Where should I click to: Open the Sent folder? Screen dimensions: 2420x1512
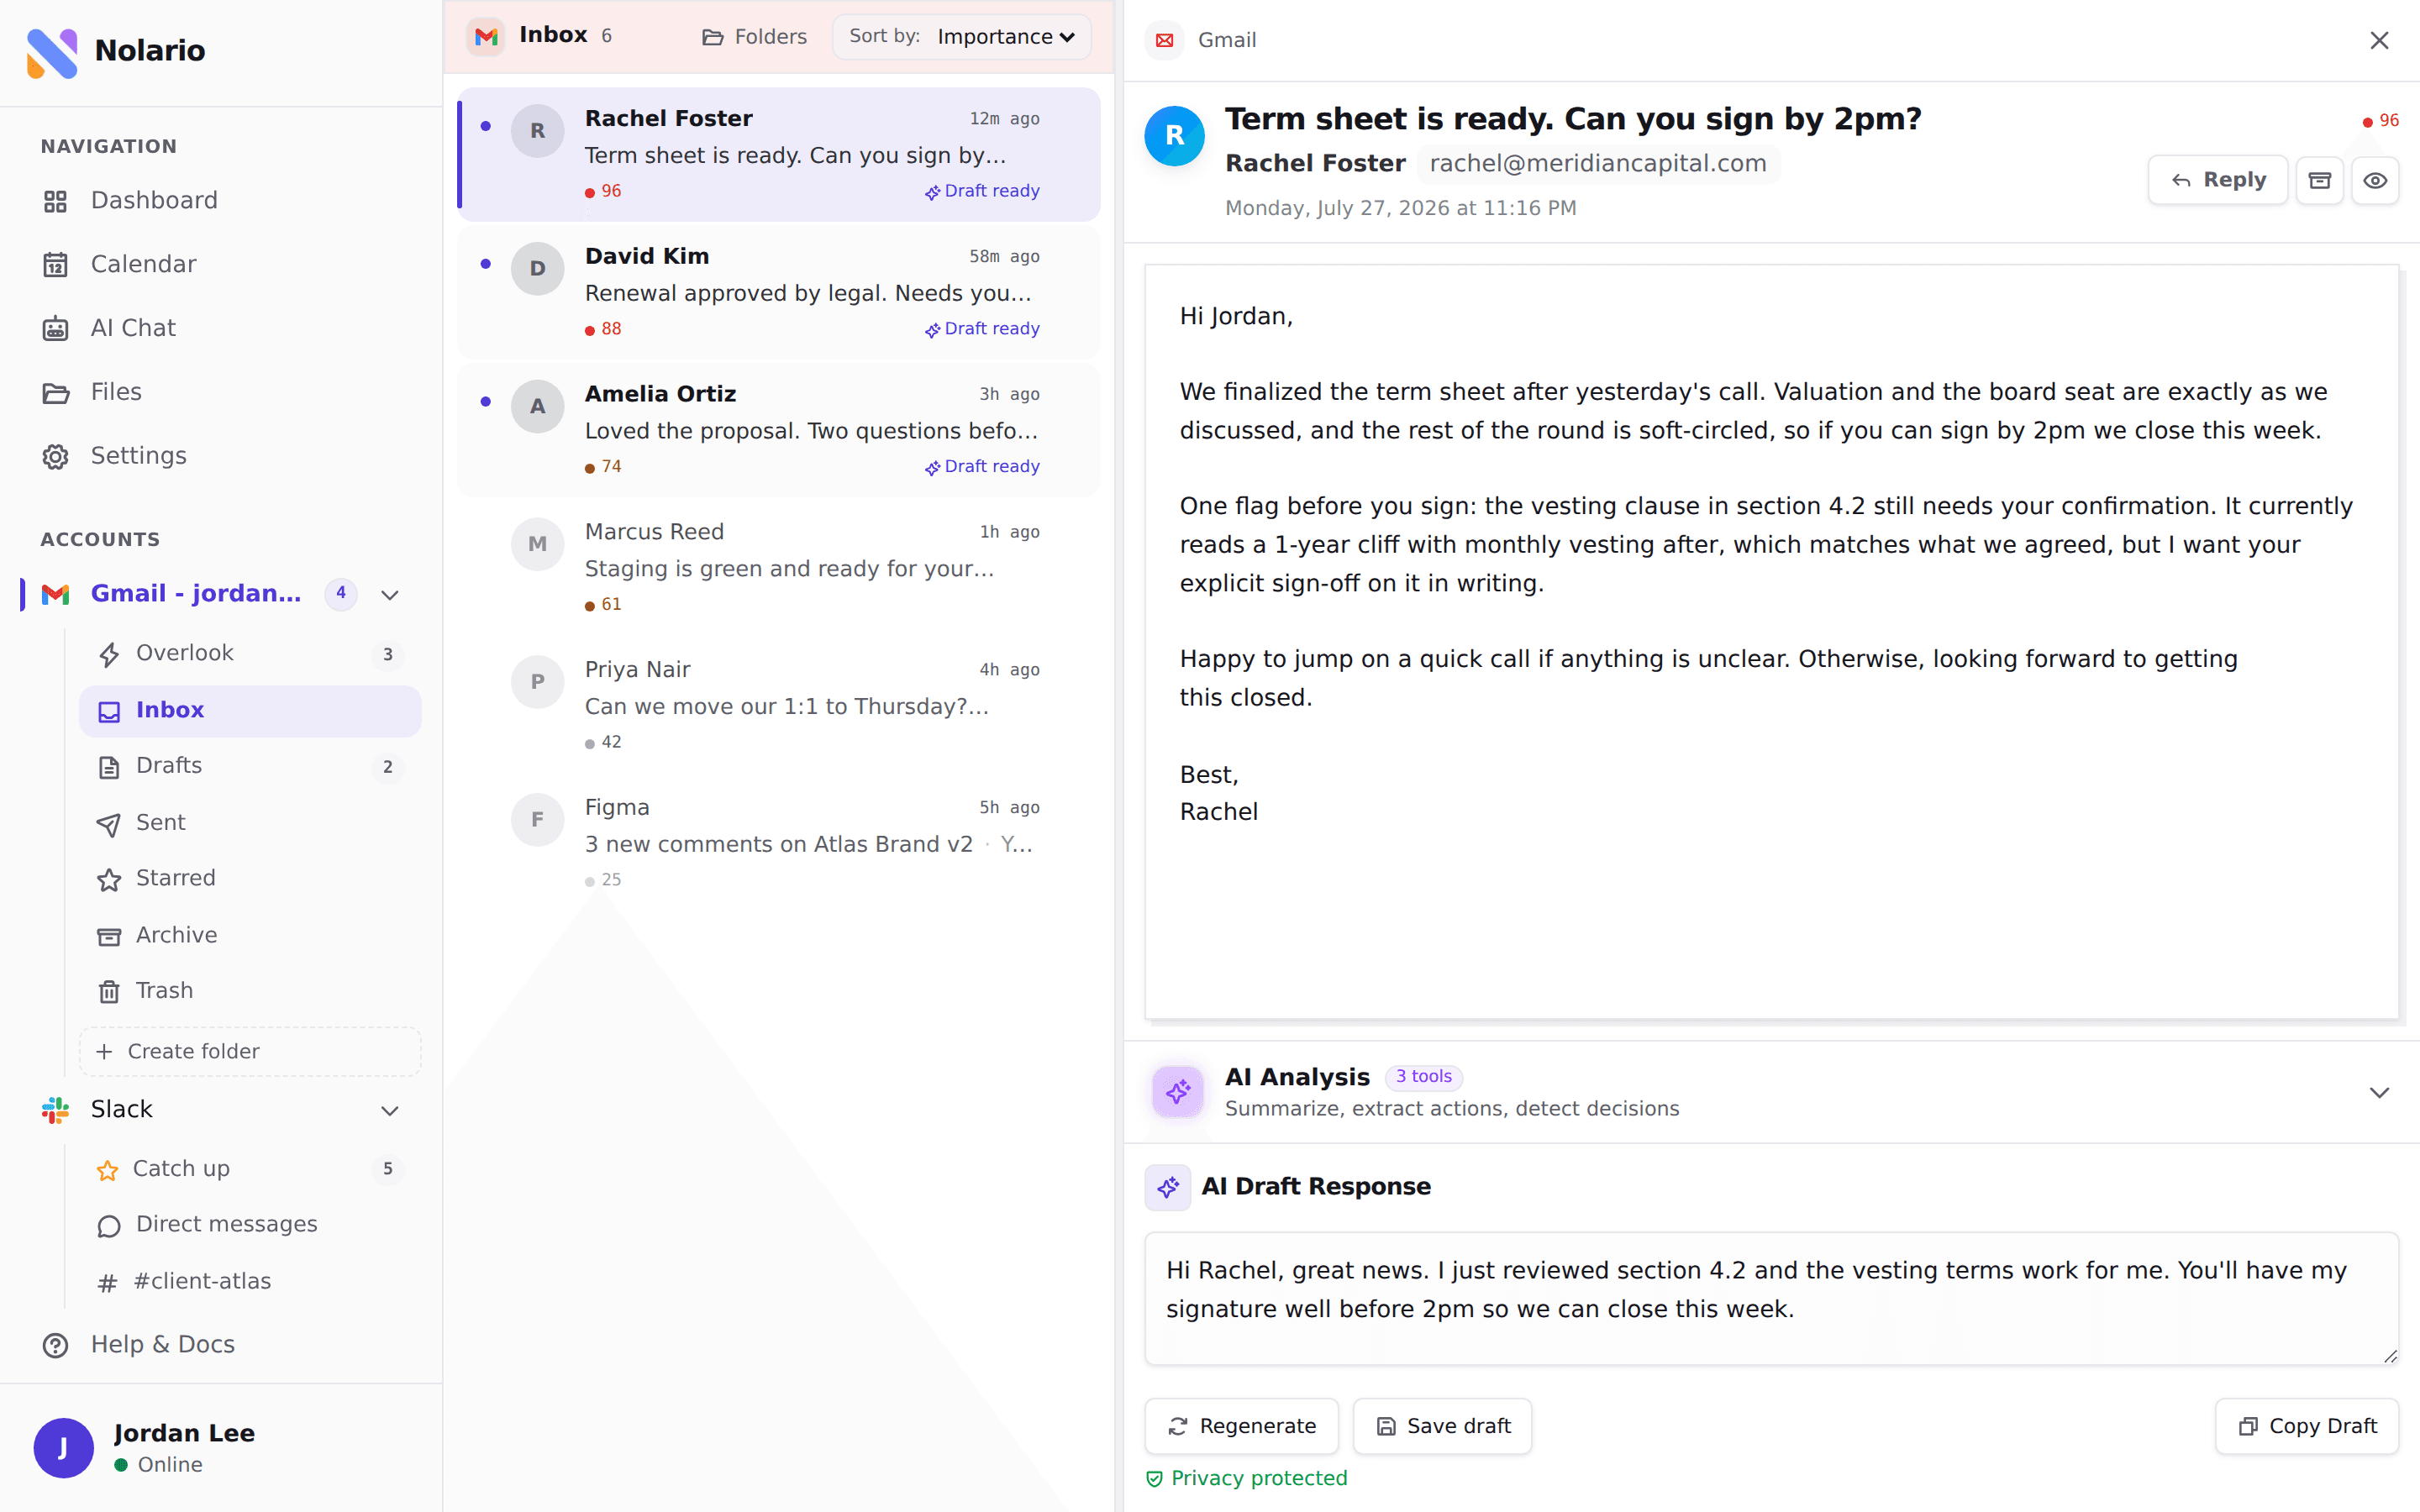click(250, 823)
